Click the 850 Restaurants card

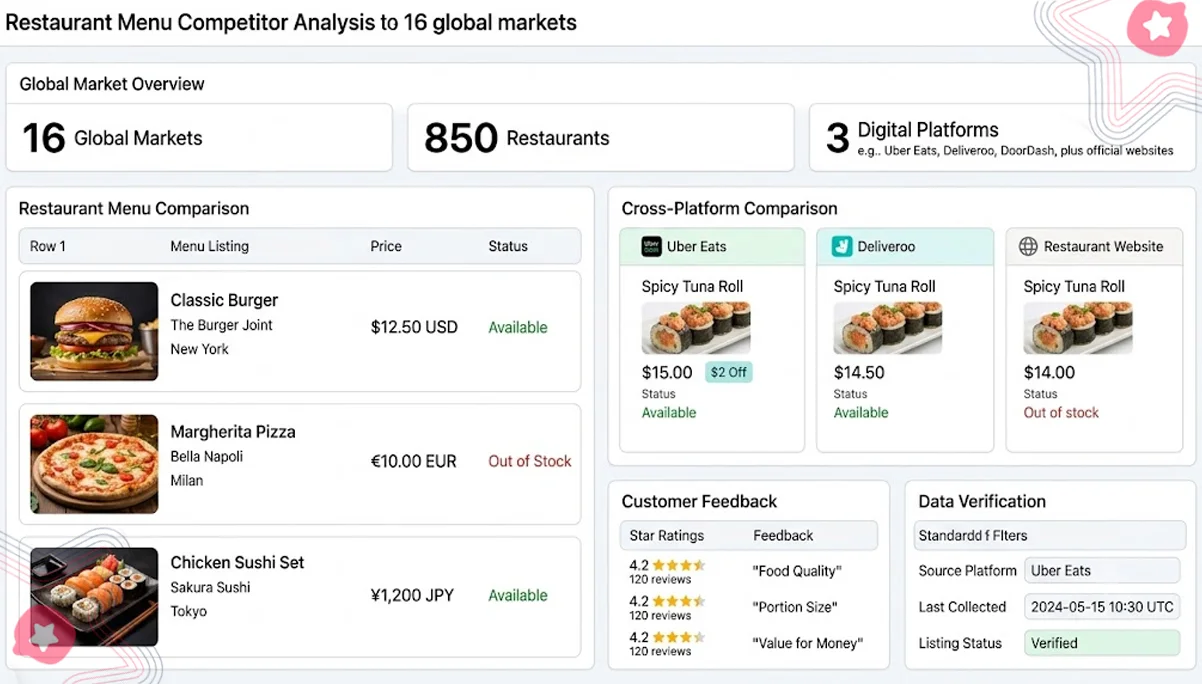click(x=601, y=137)
